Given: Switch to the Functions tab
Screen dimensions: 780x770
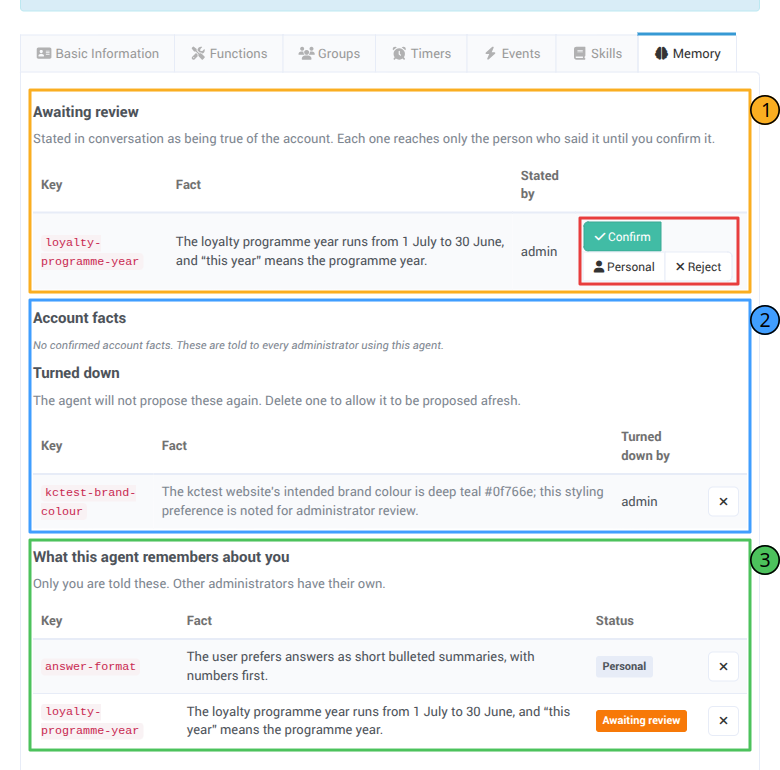Looking at the screenshot, I should (x=229, y=54).
